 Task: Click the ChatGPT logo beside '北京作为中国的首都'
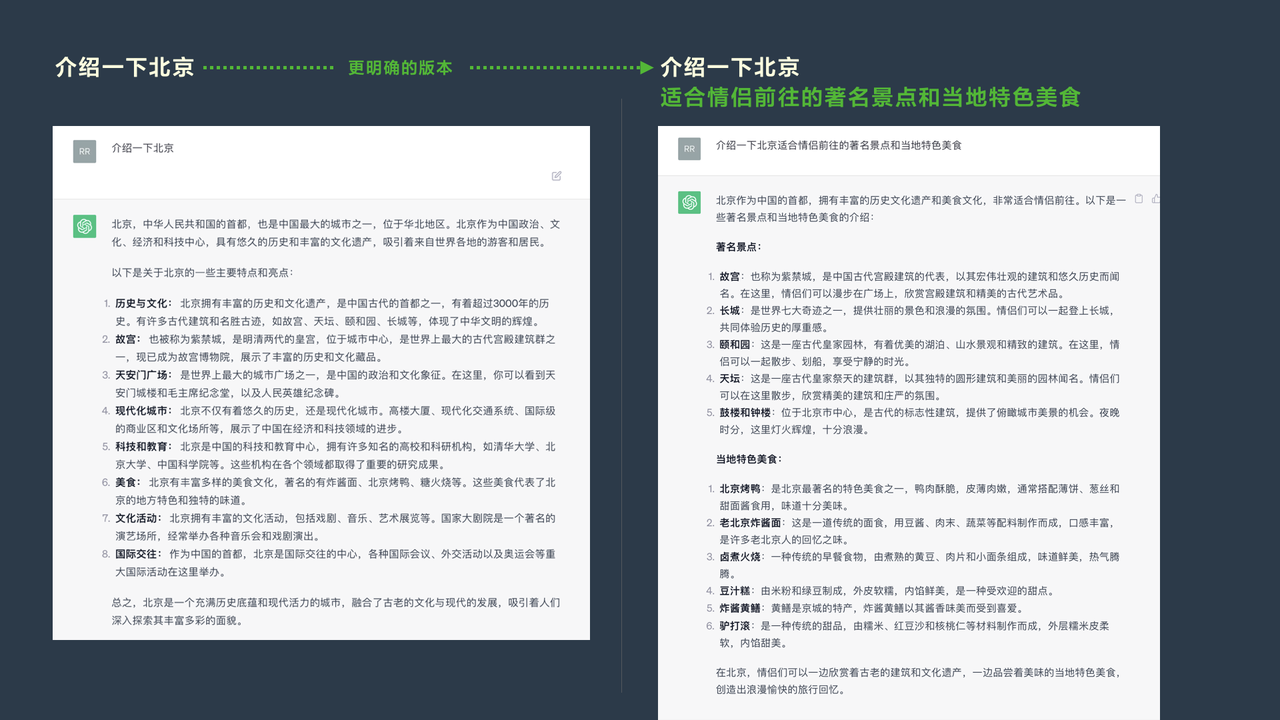(x=689, y=202)
